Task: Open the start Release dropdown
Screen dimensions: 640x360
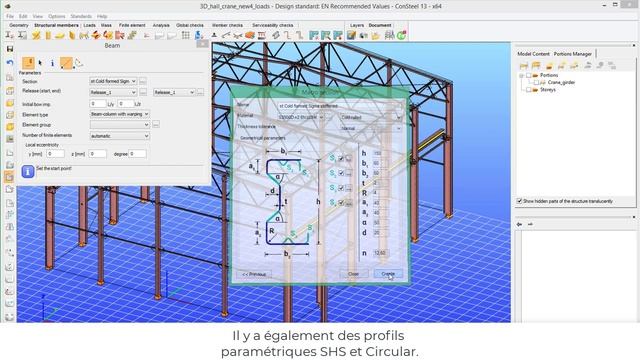Action: (x=113, y=92)
